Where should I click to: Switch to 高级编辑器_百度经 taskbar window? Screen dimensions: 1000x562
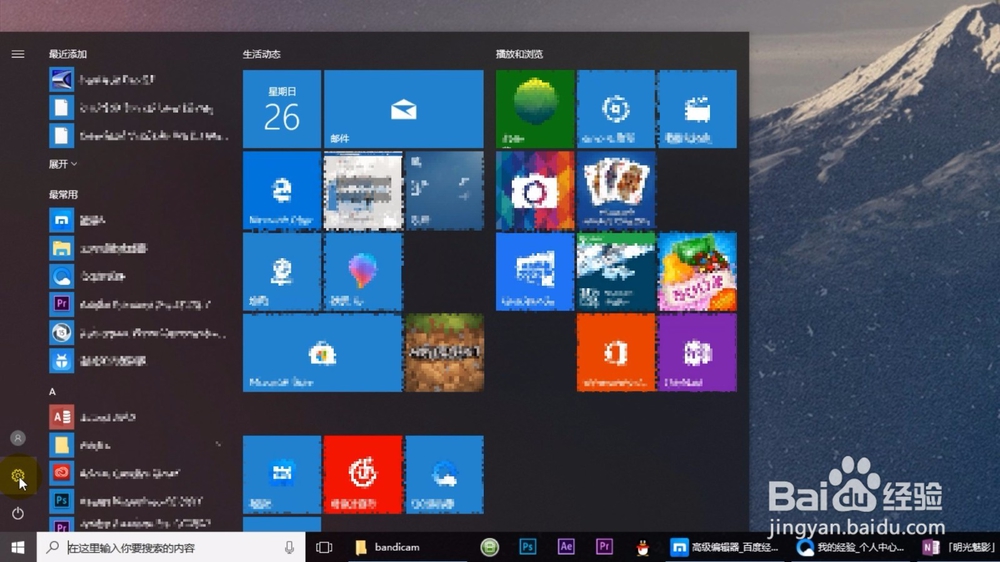725,547
